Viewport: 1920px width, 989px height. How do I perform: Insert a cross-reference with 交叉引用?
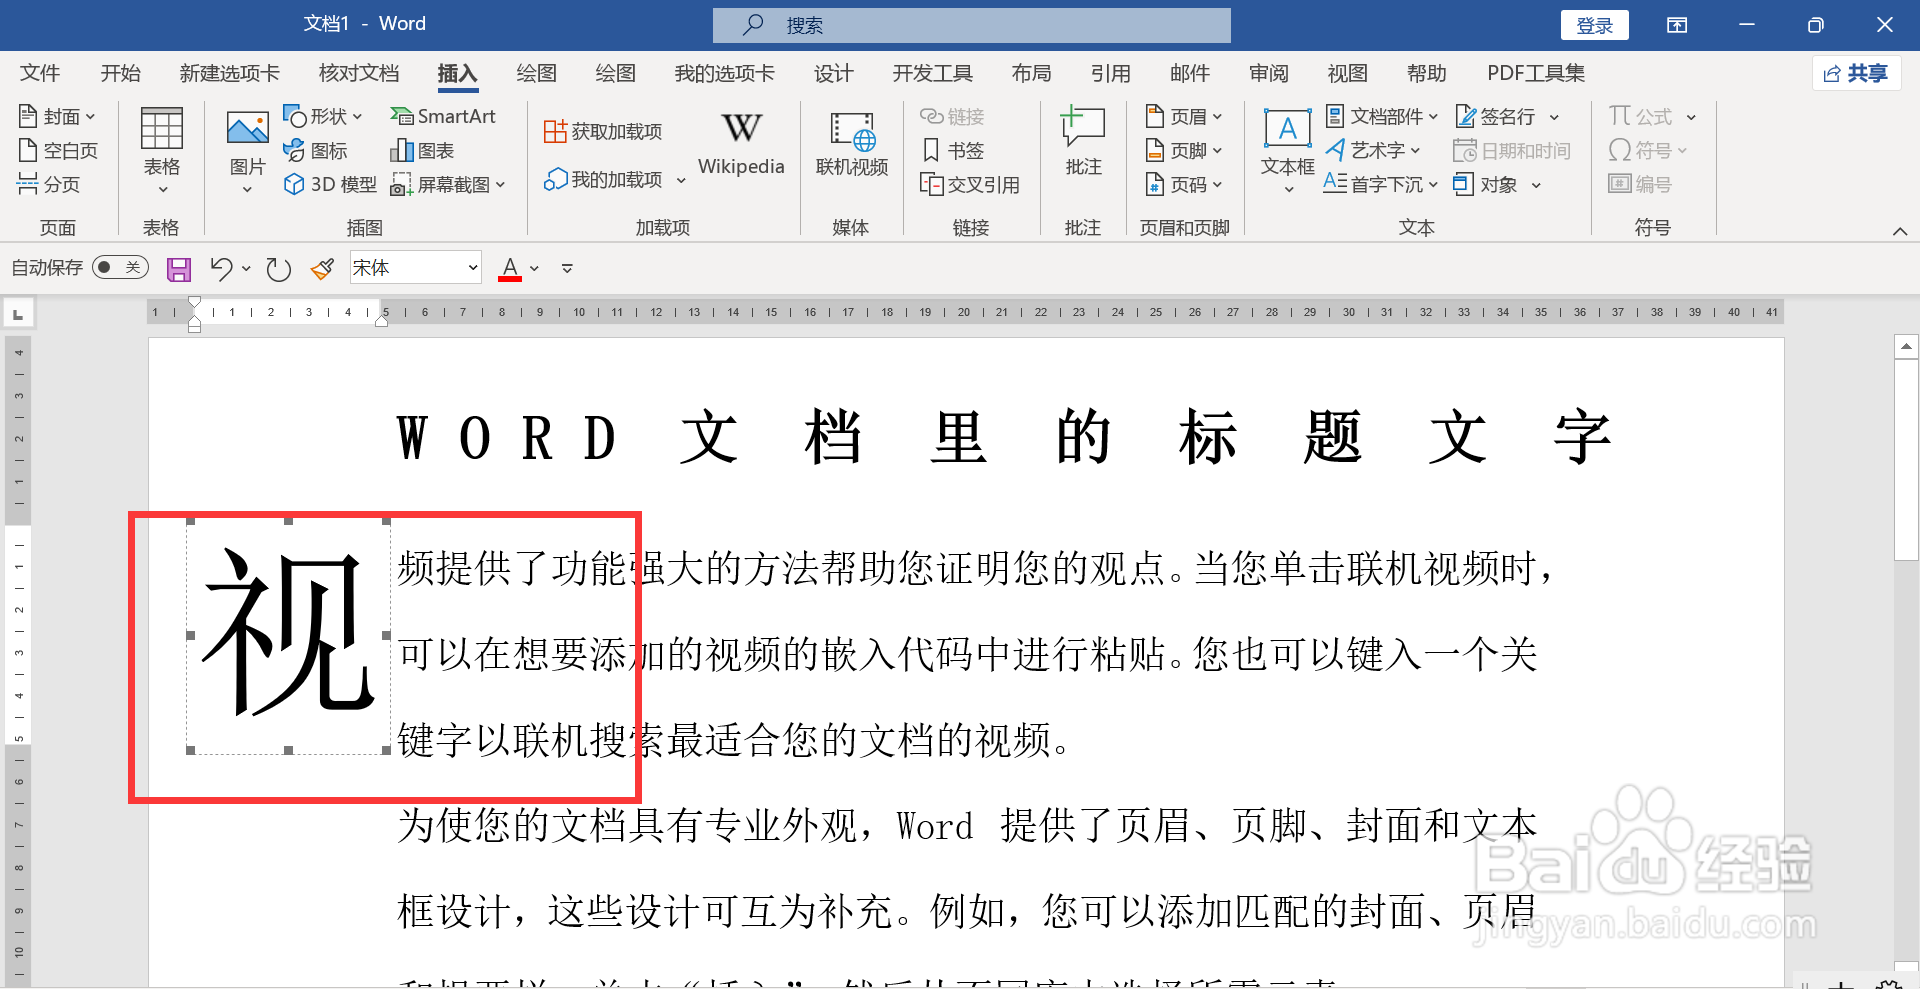point(971,184)
